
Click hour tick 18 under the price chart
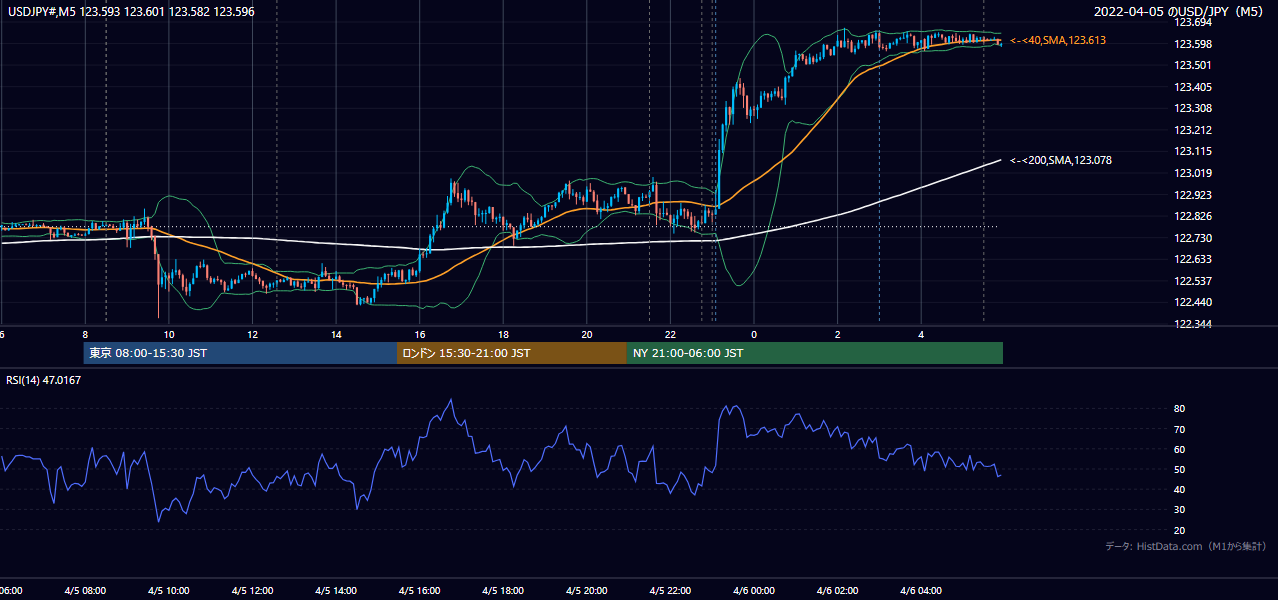coord(504,334)
